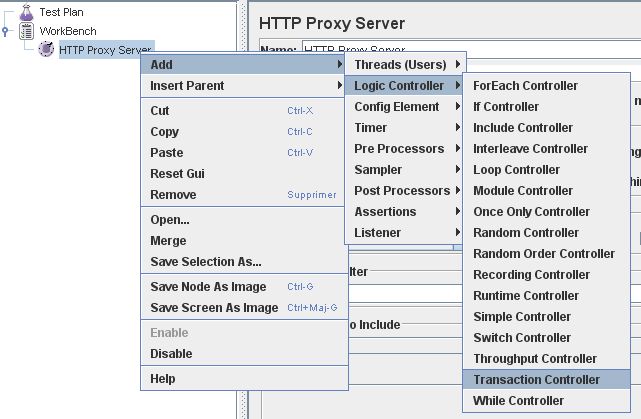Choose Recording Controller in the list
641x419 pixels.
(x=531, y=275)
